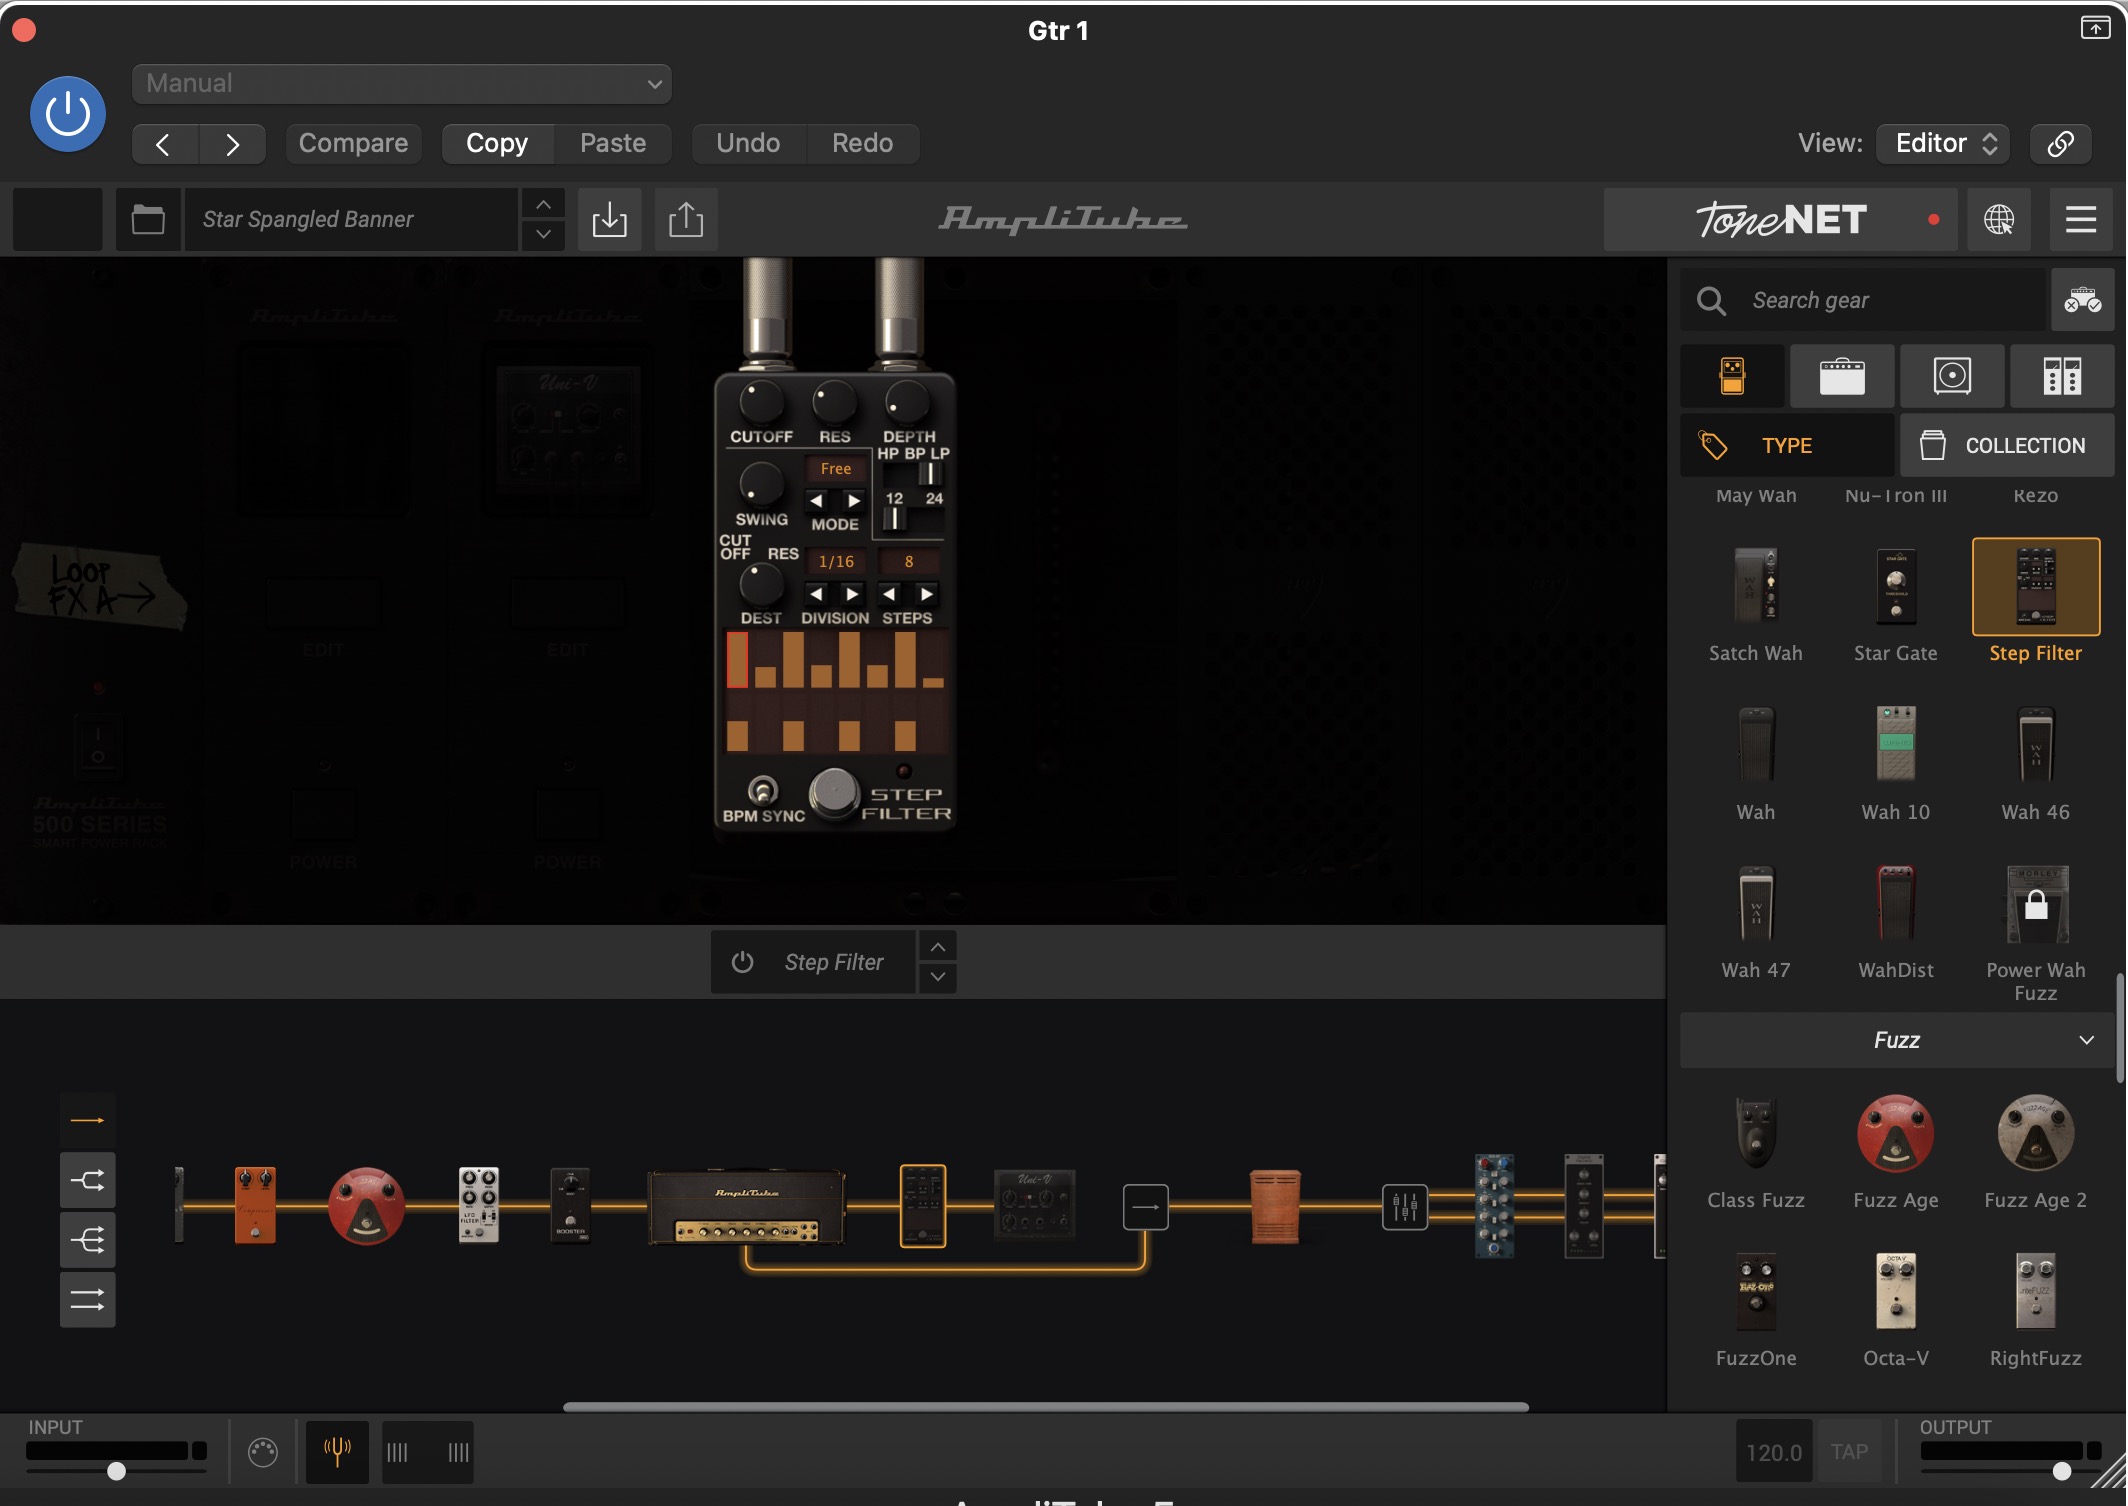Image resolution: width=2128 pixels, height=1506 pixels.
Task: Click the down arrow beside Step Filter selector
Action: pos(938,977)
